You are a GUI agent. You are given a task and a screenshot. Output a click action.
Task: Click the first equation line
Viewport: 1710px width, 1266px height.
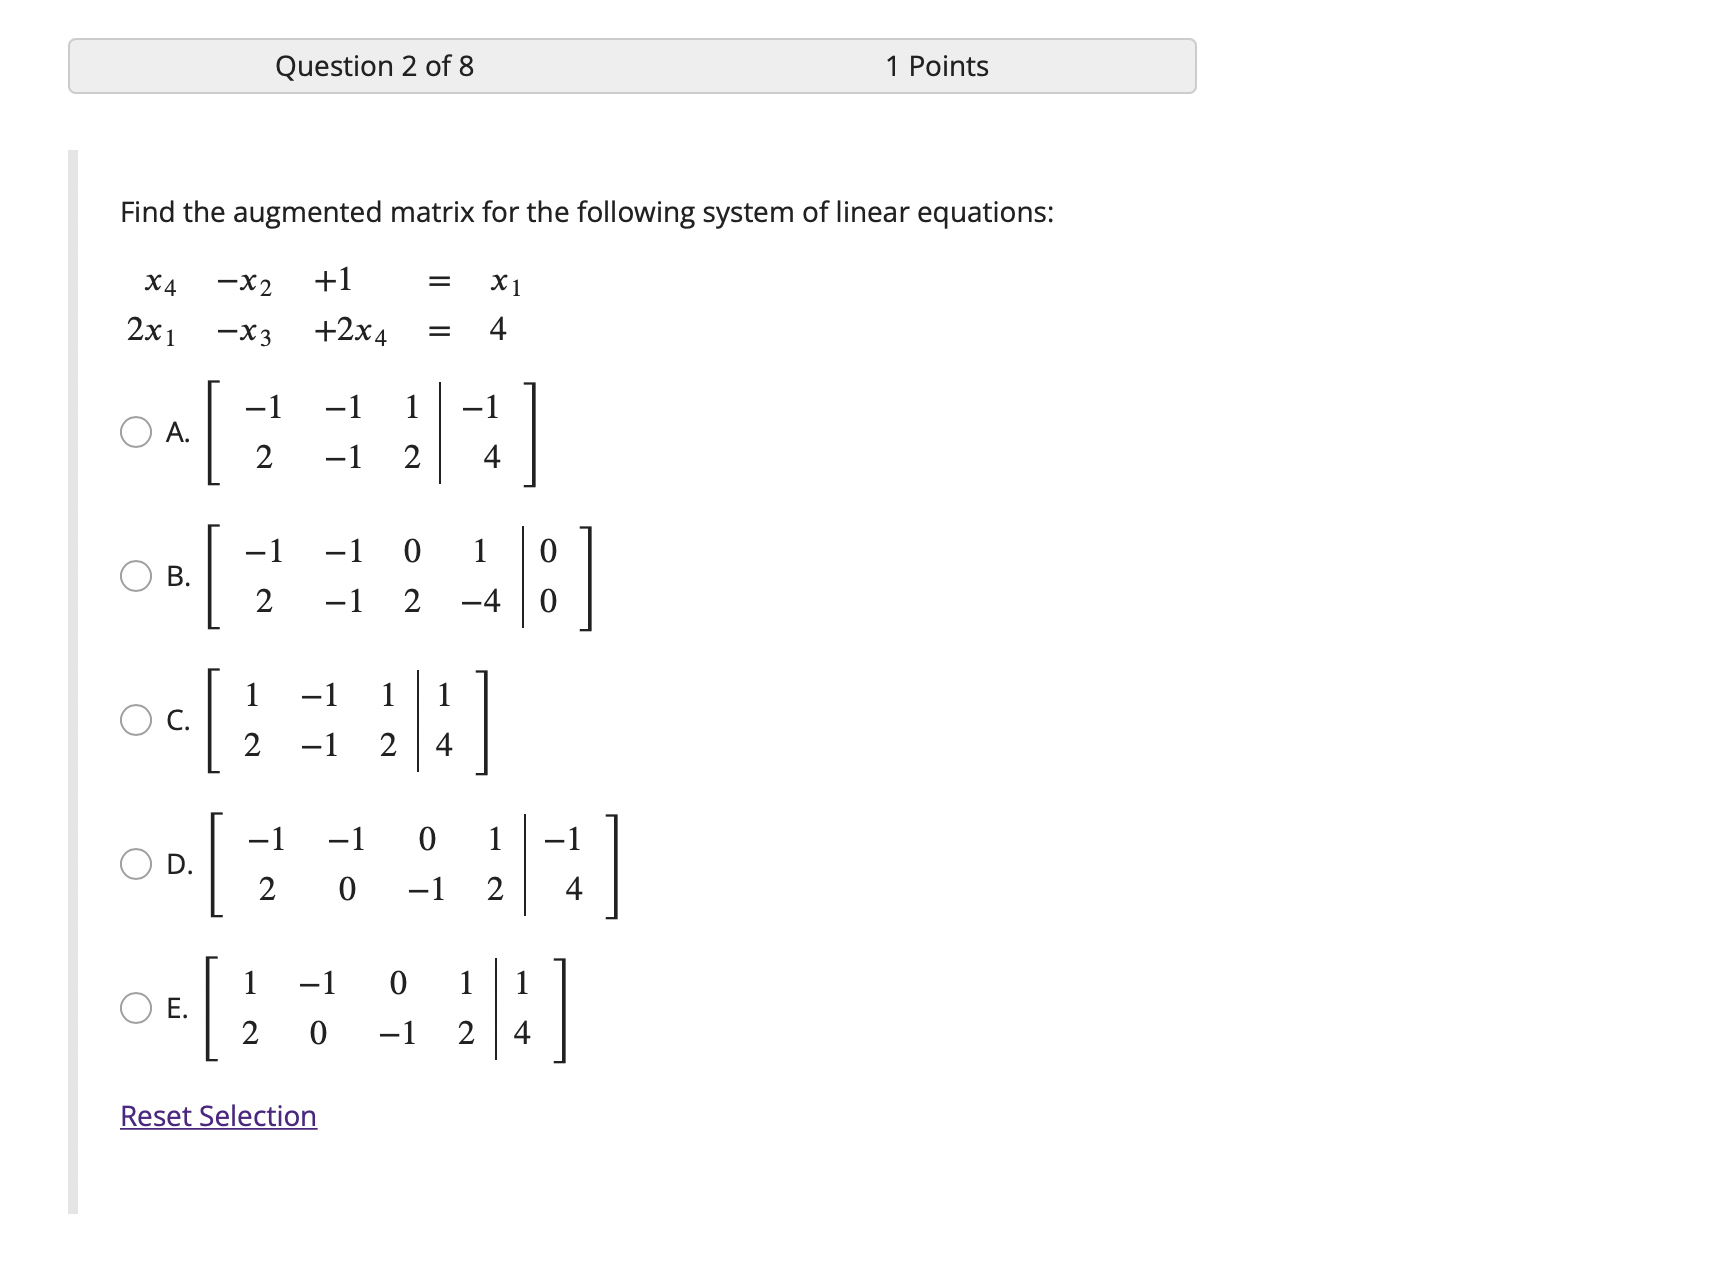330,282
